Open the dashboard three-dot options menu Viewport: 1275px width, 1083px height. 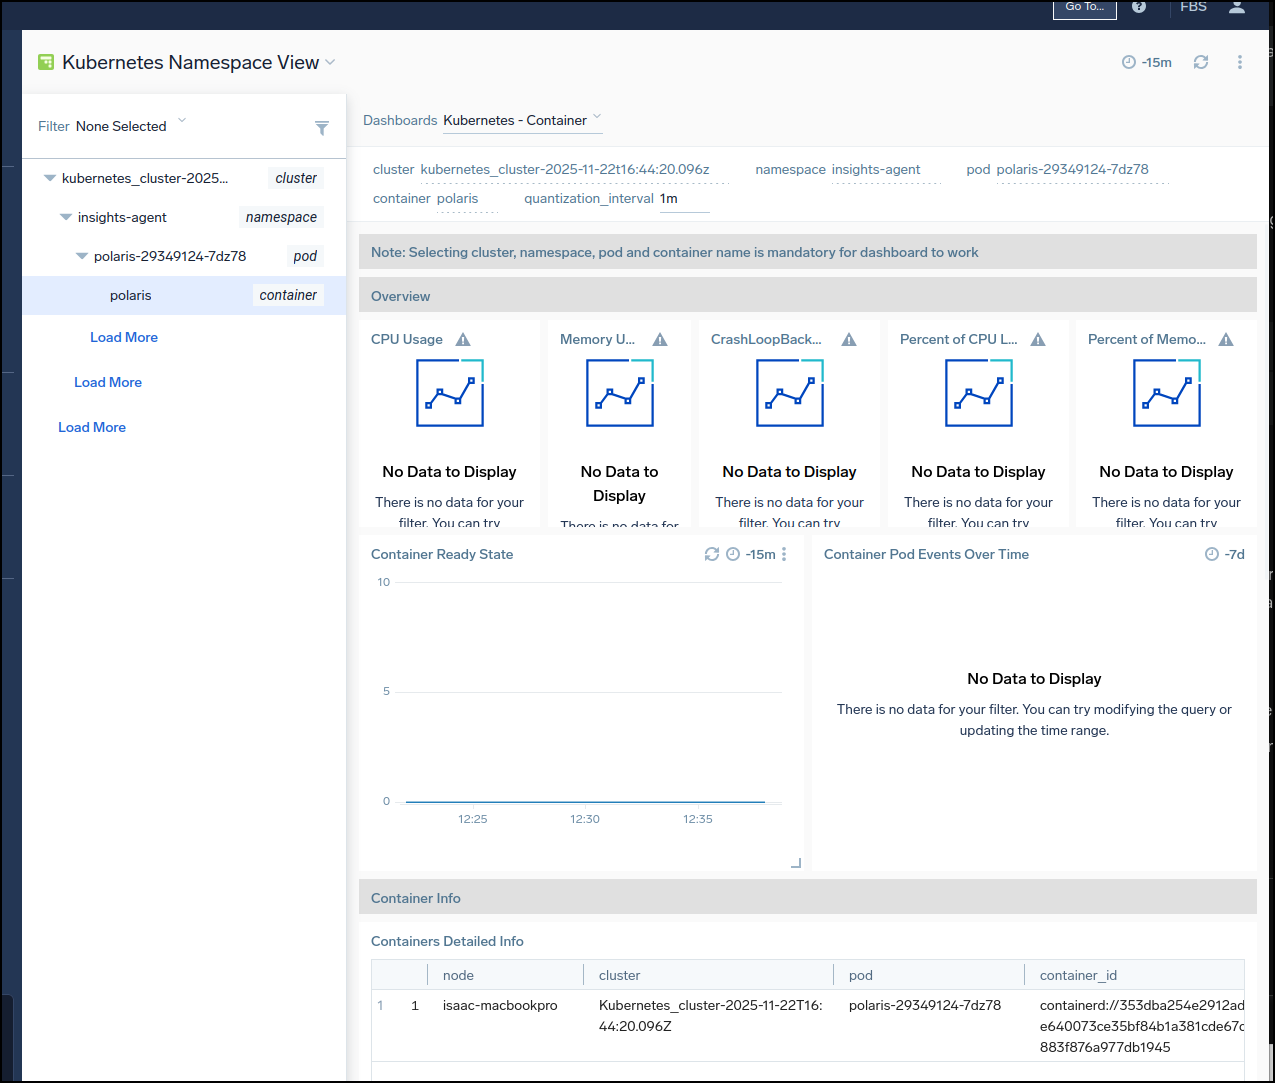coord(1239,62)
